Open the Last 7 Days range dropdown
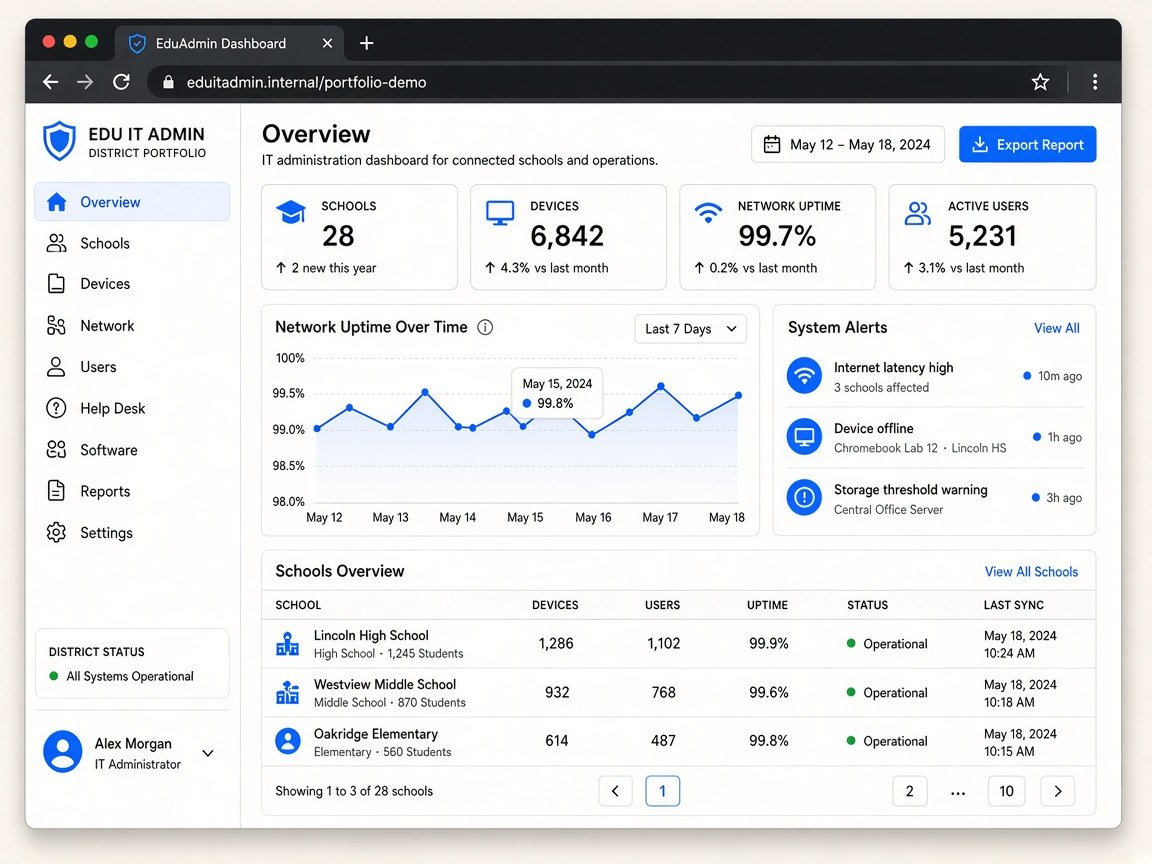Viewport: 1152px width, 864px height. coord(691,329)
